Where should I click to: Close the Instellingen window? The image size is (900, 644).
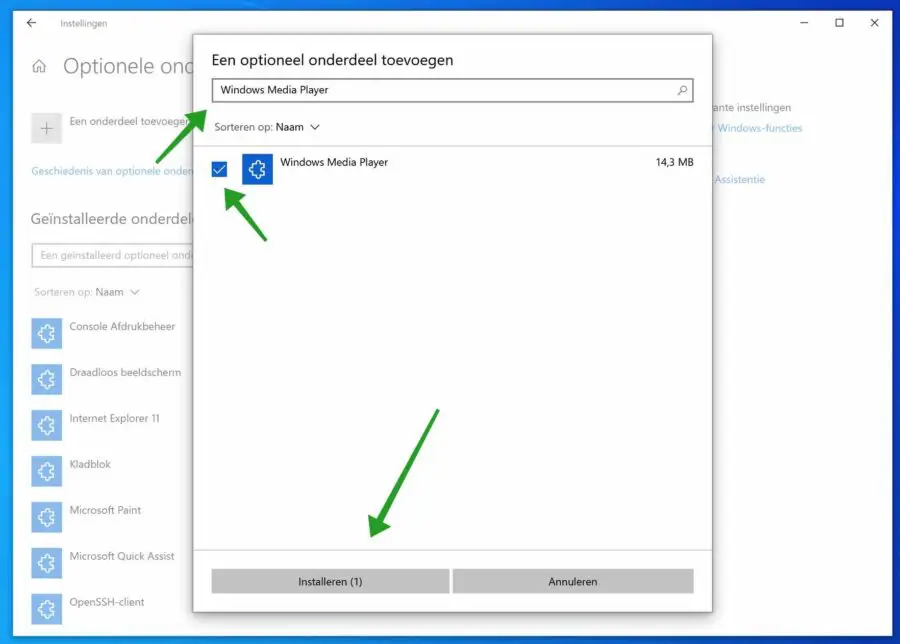874,23
